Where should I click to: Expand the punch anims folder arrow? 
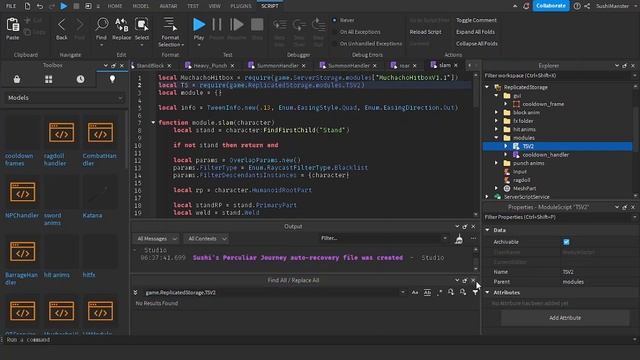click(x=497, y=163)
